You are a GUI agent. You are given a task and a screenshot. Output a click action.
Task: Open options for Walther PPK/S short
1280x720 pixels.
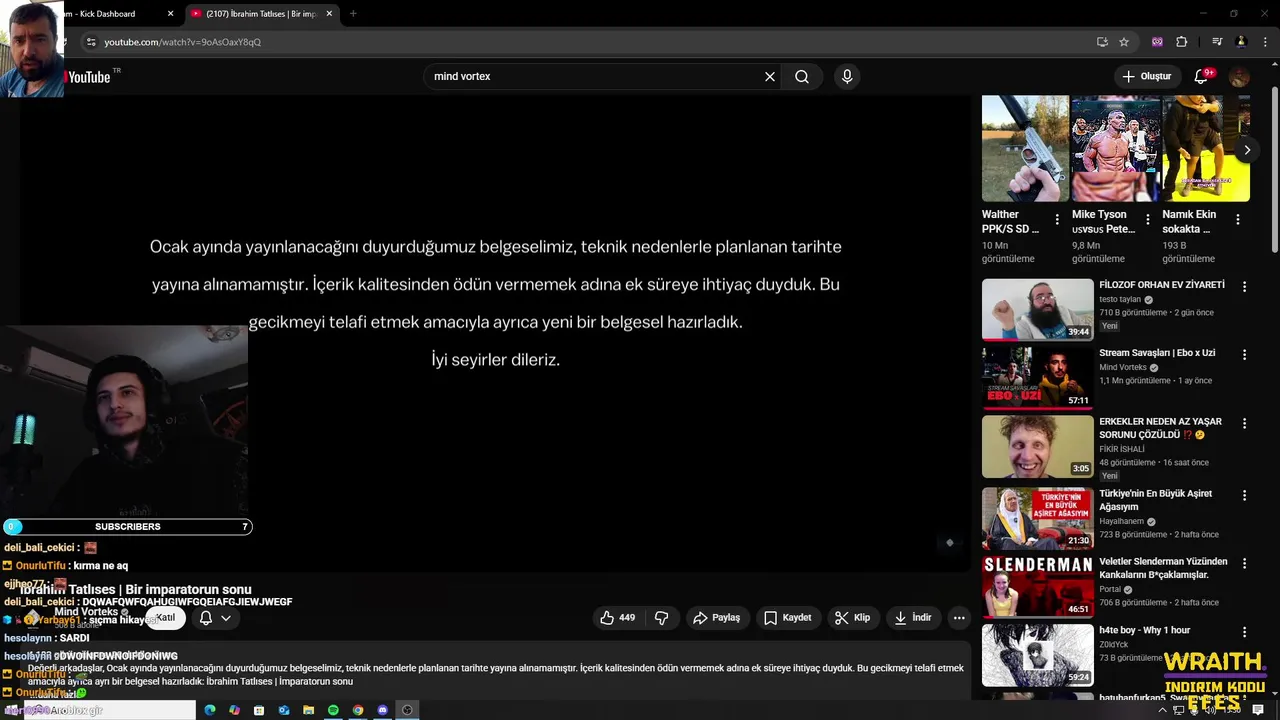(1057, 220)
